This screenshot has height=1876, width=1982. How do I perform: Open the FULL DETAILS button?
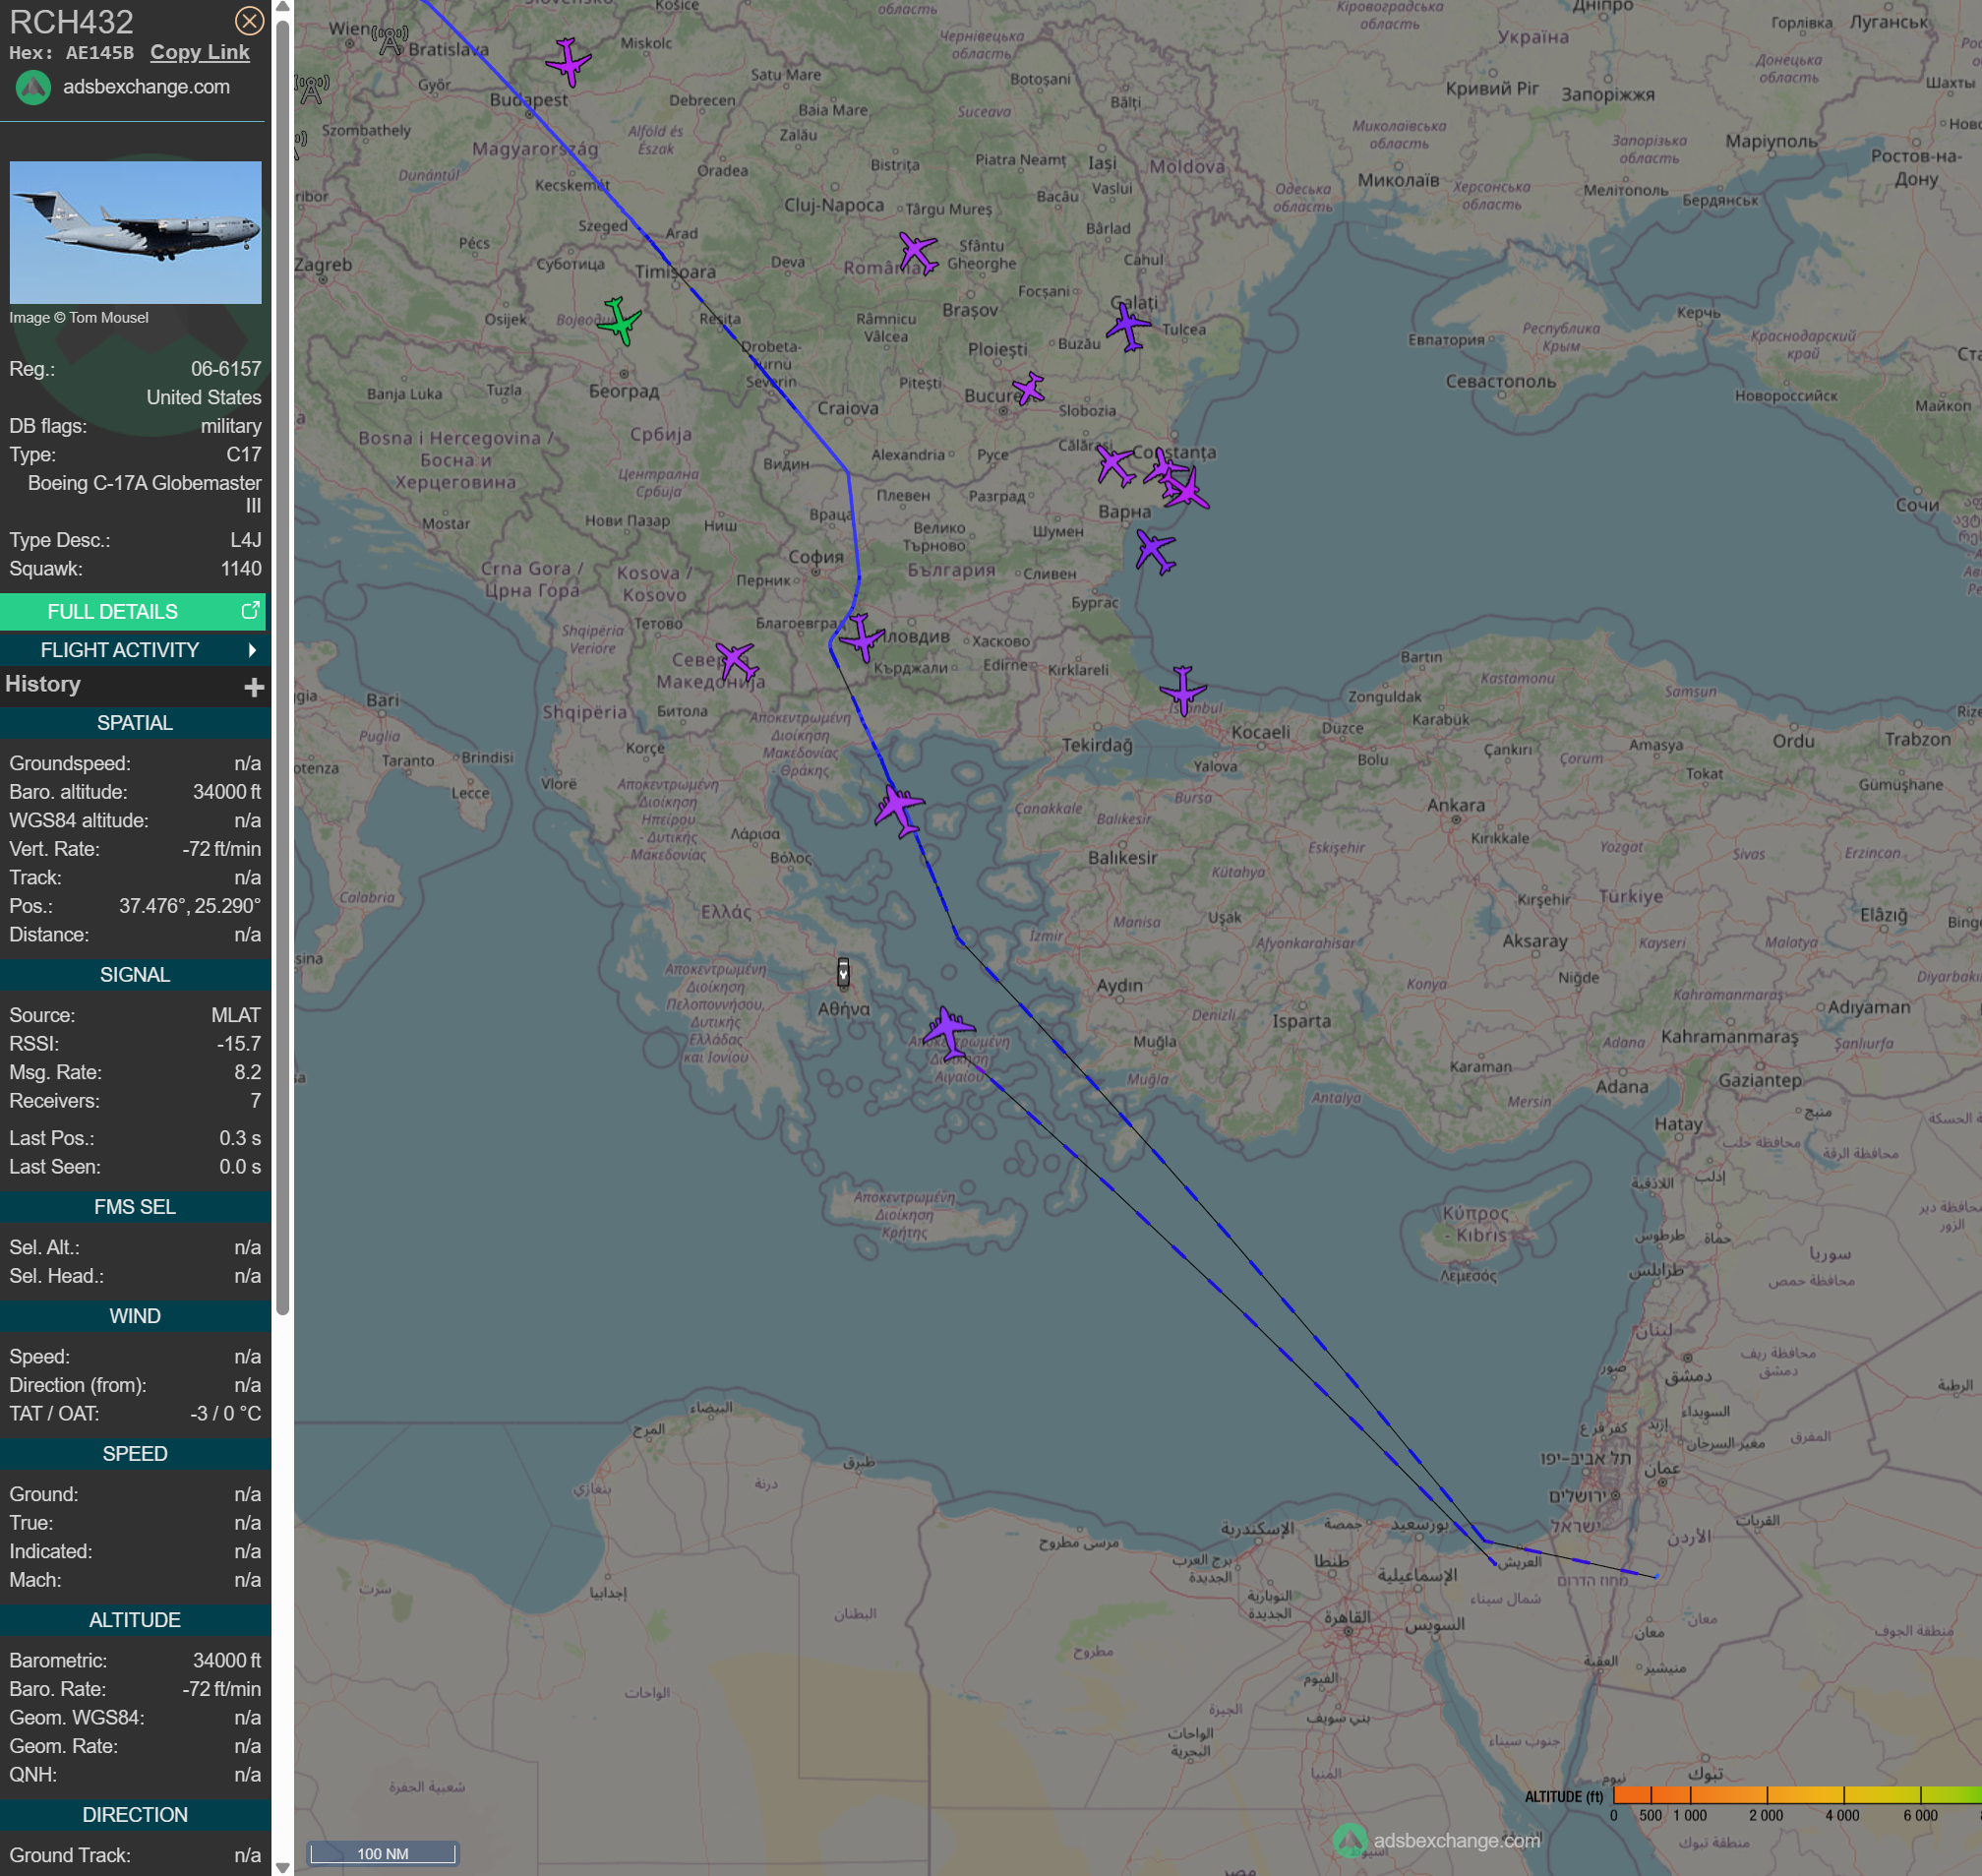tap(133, 611)
